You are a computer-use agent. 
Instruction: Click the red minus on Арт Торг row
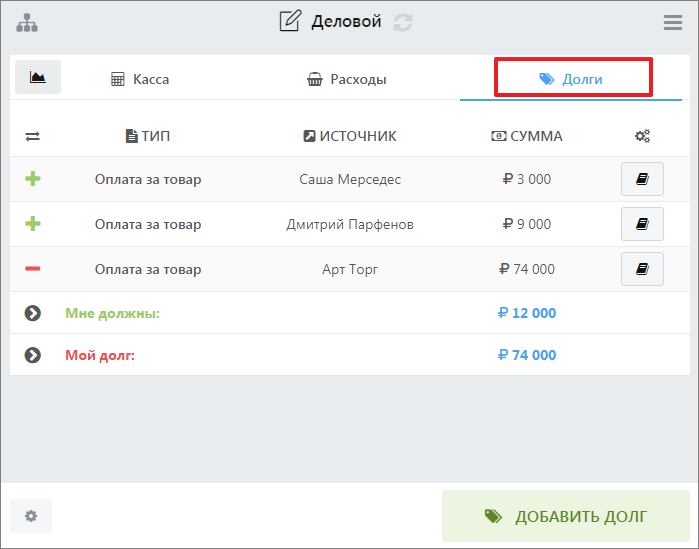pos(33,269)
